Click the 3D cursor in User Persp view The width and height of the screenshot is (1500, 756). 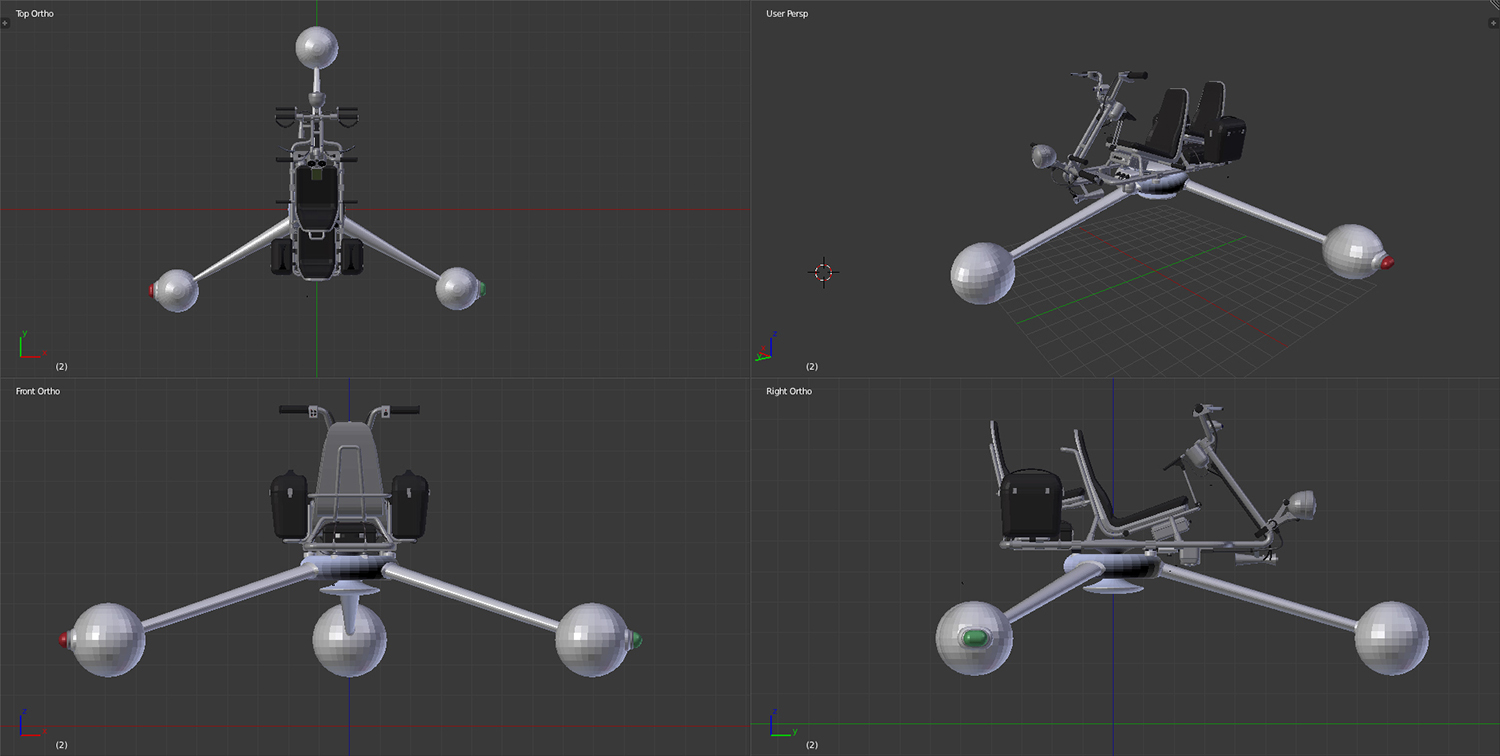pos(823,271)
